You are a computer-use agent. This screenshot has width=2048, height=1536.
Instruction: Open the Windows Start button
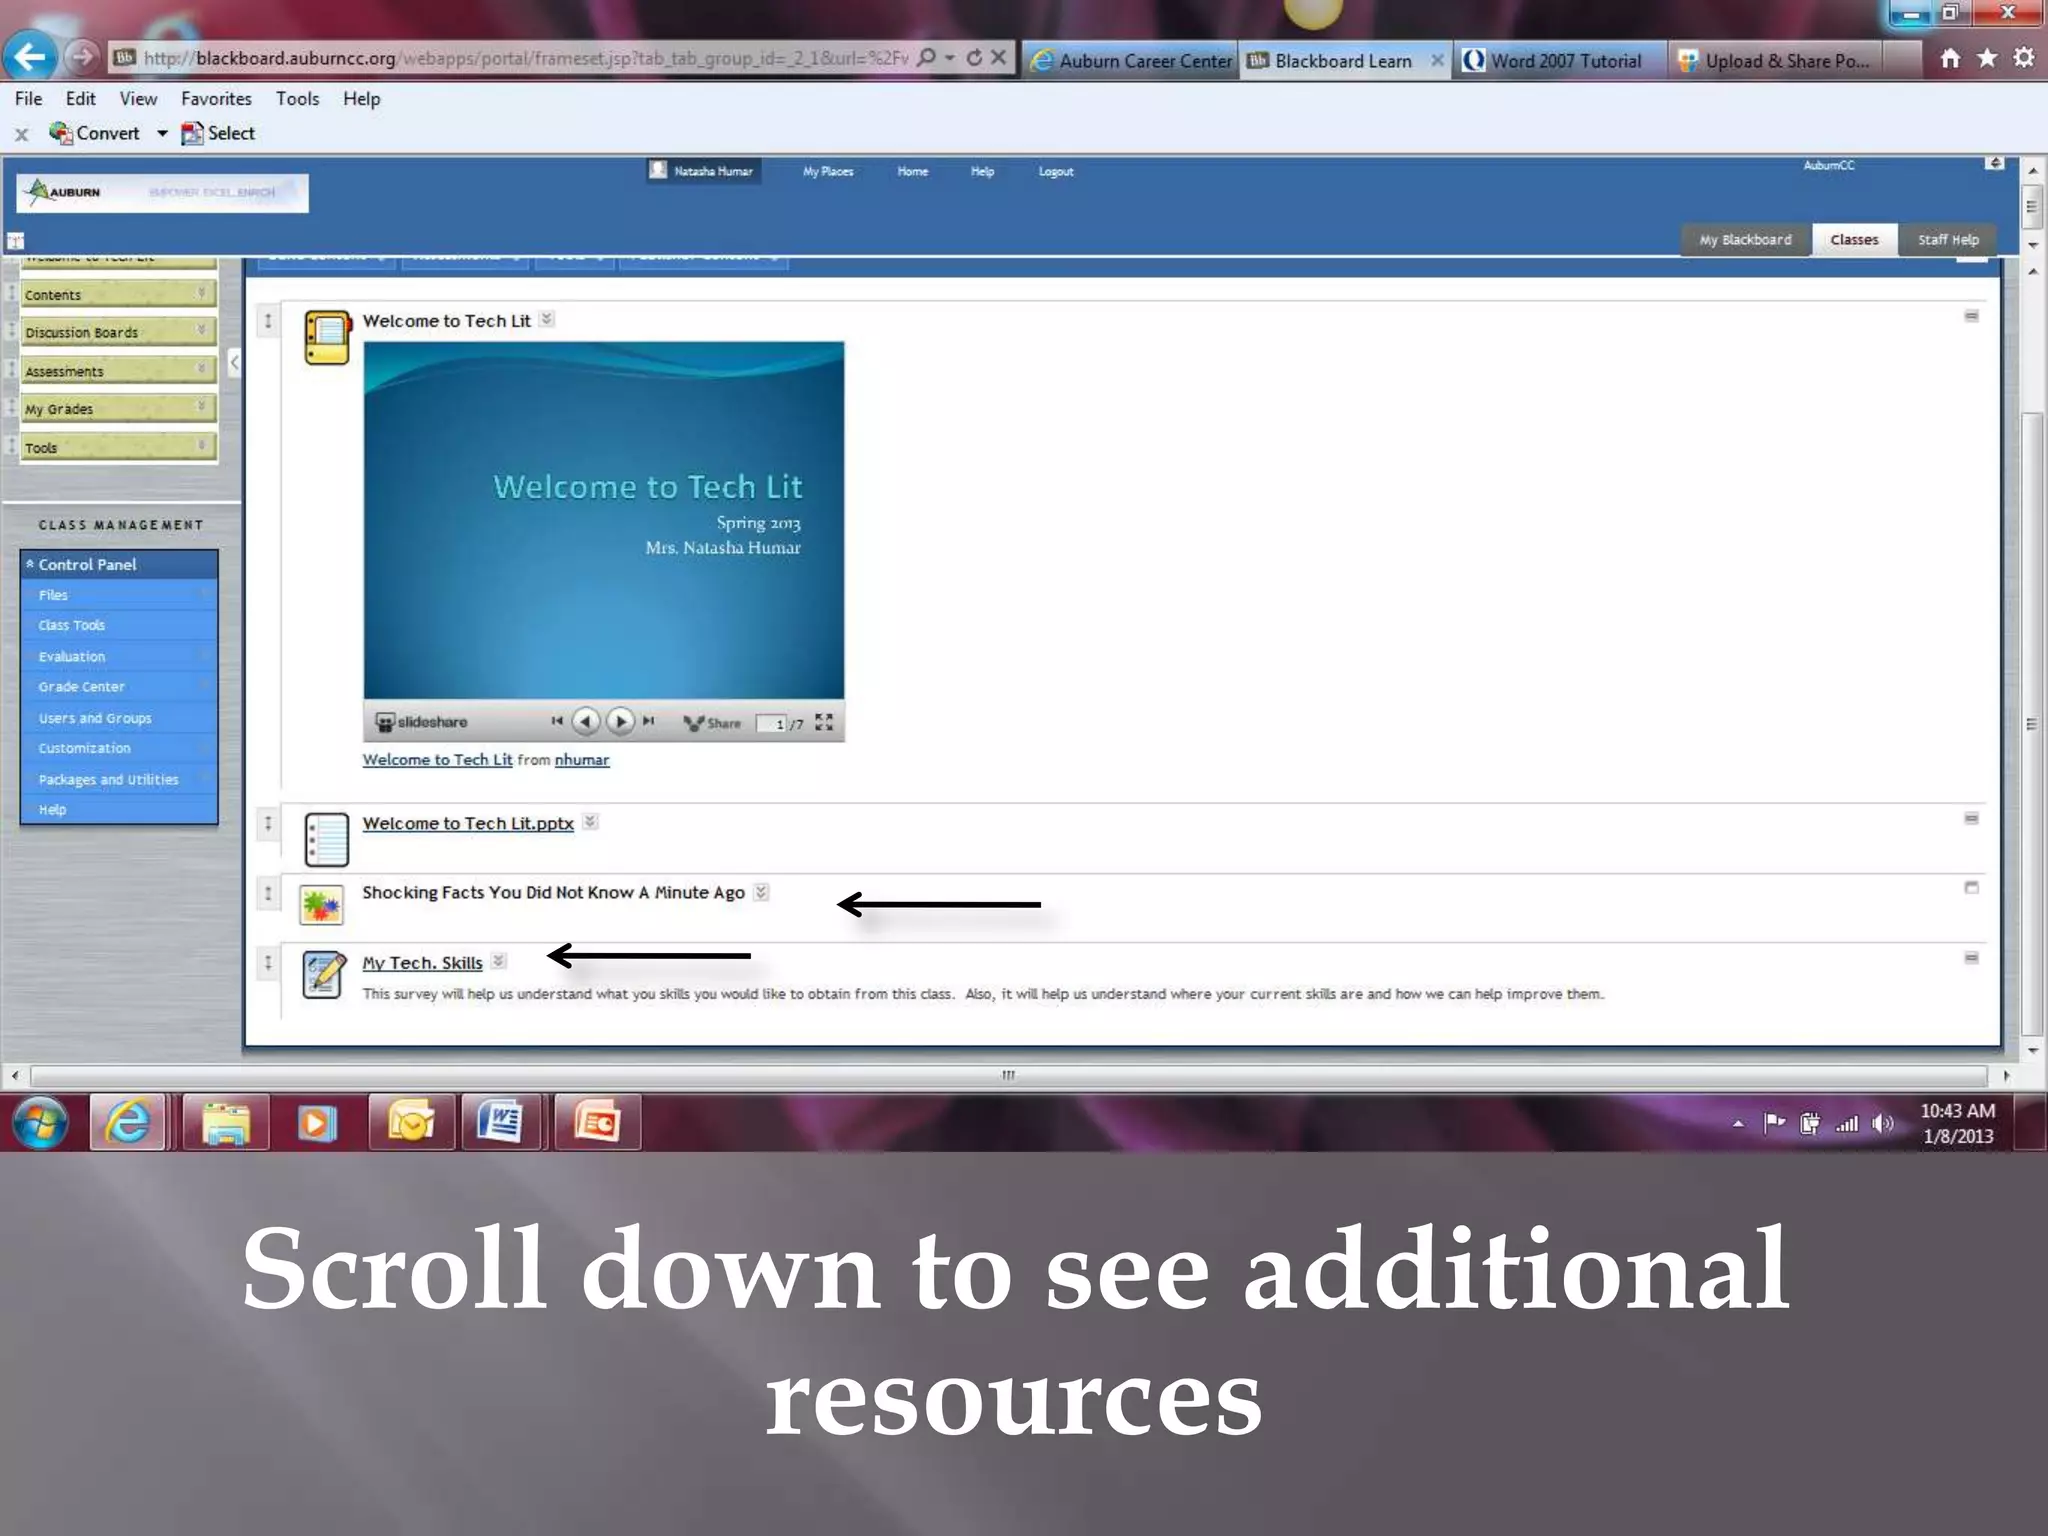[x=40, y=1122]
